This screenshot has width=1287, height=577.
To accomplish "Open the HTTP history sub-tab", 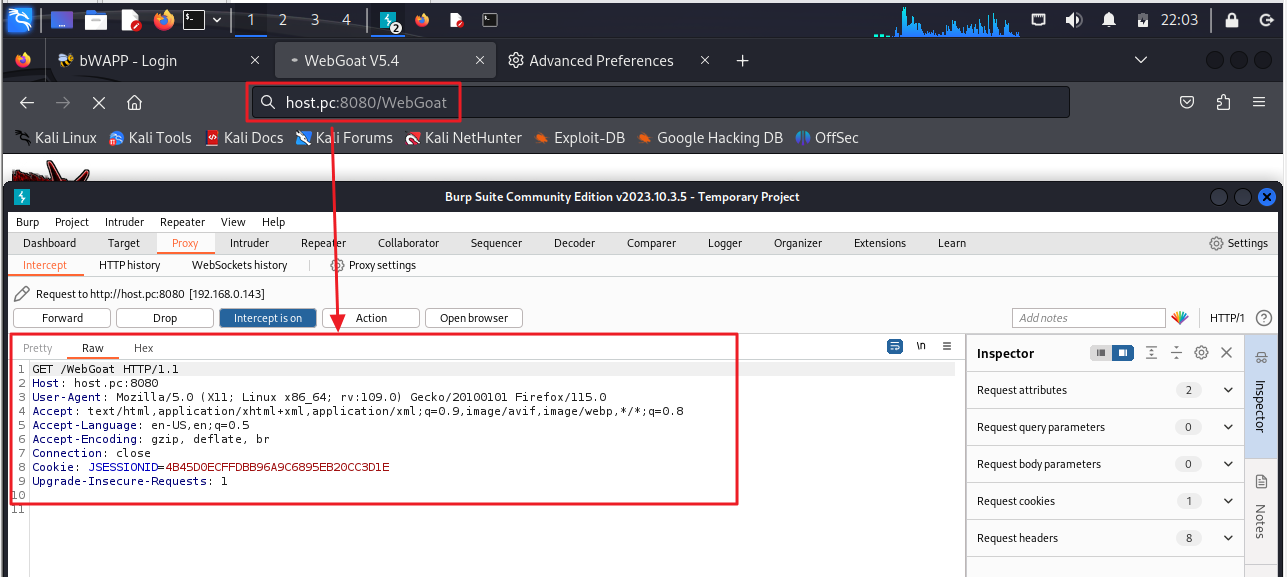I will click(x=130, y=265).
